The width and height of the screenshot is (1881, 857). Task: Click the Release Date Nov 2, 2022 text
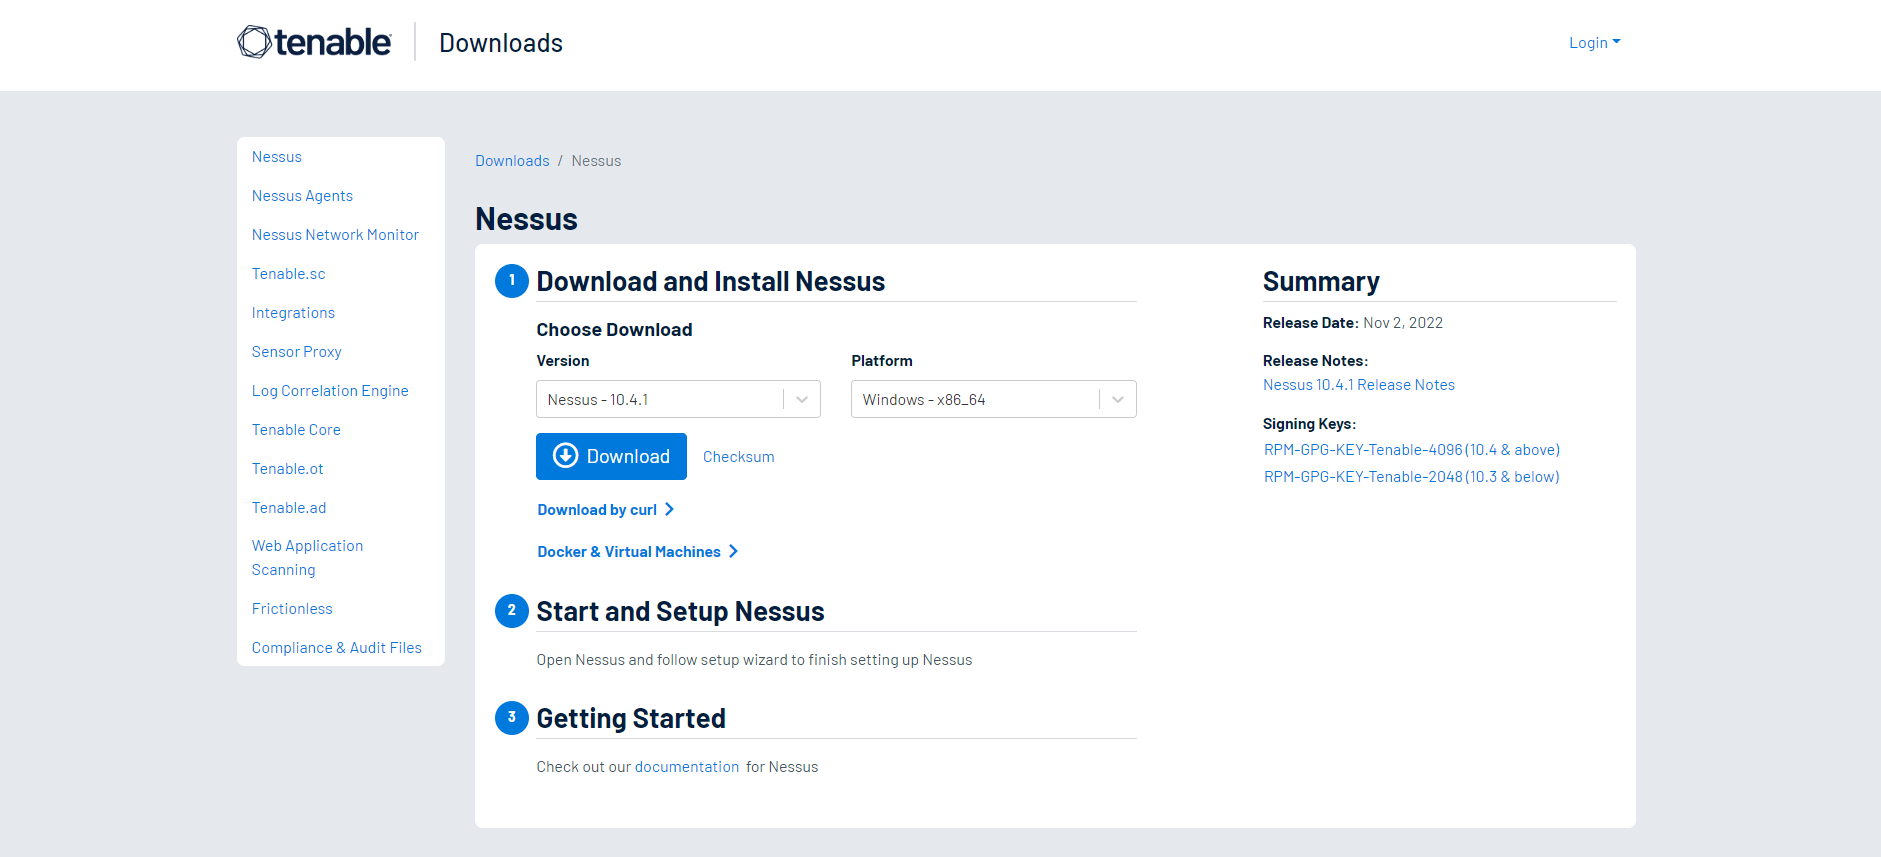tap(1353, 323)
